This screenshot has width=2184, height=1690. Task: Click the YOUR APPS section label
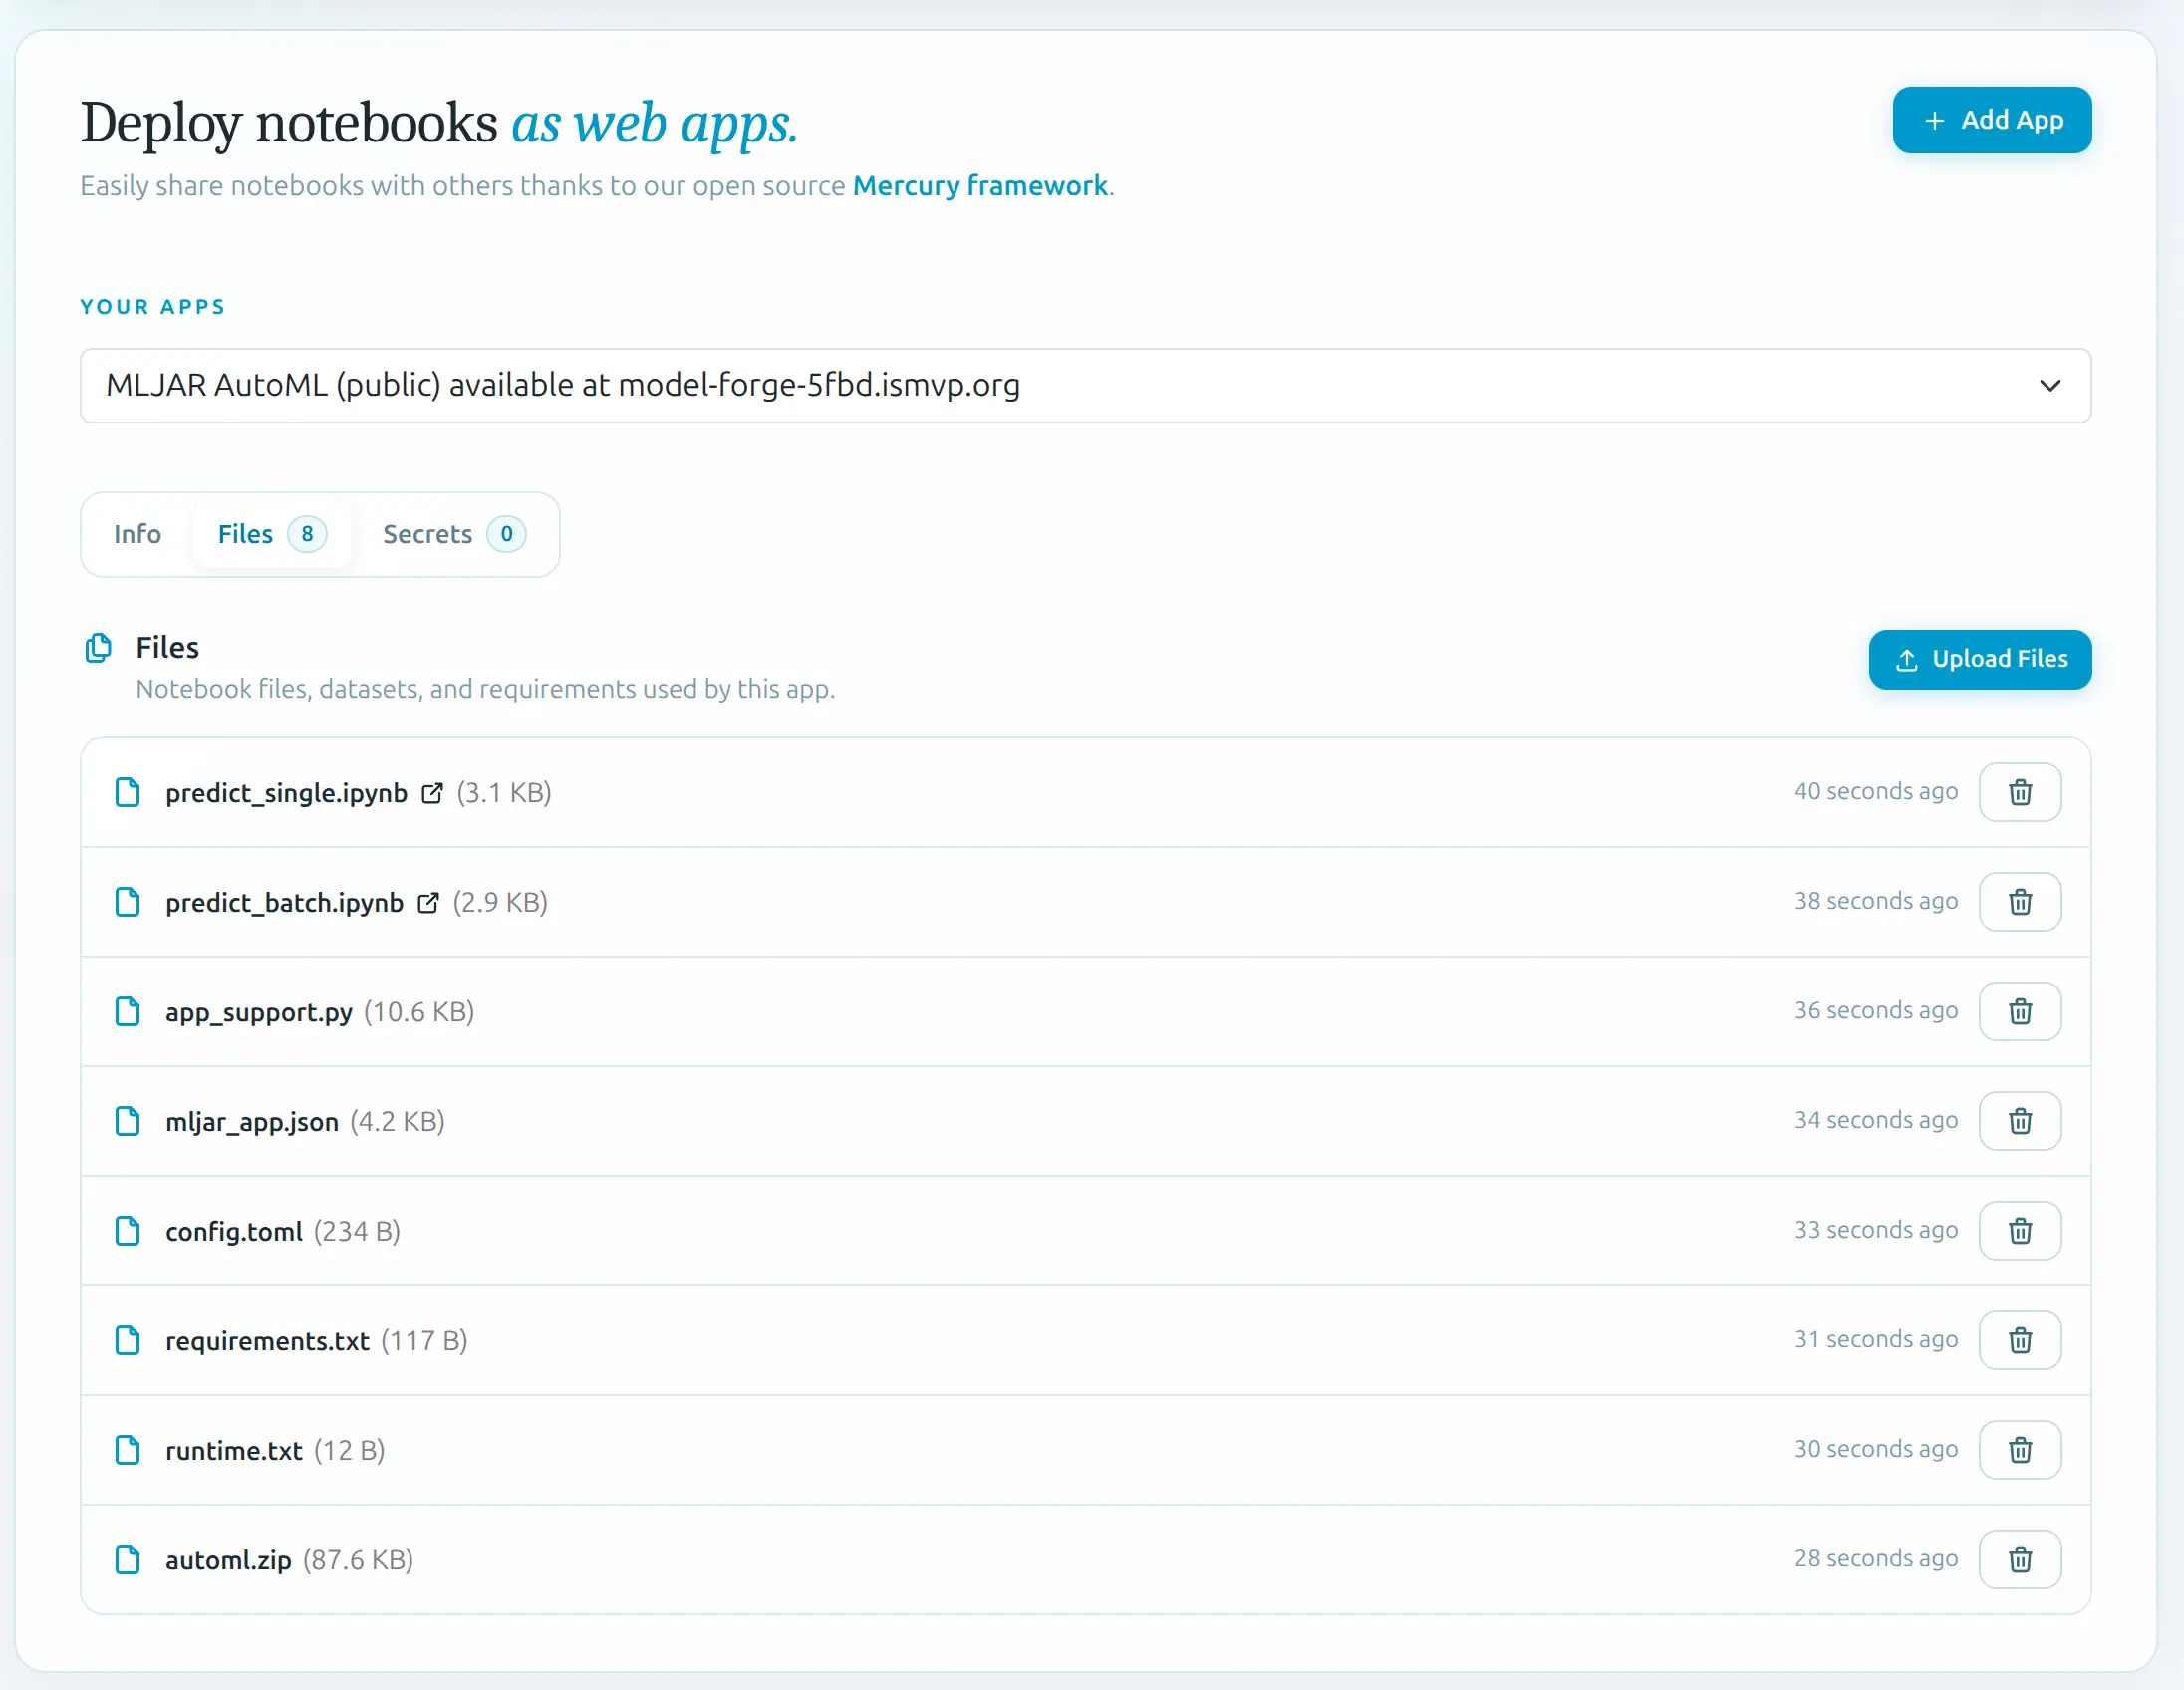pyautogui.click(x=153, y=307)
